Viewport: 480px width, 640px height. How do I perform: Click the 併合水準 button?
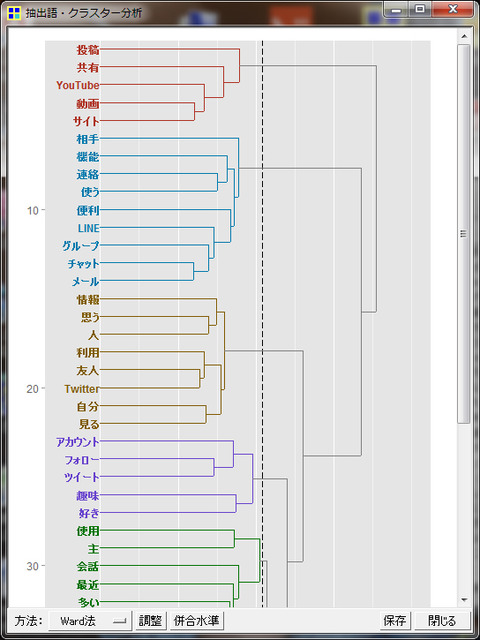click(x=197, y=621)
